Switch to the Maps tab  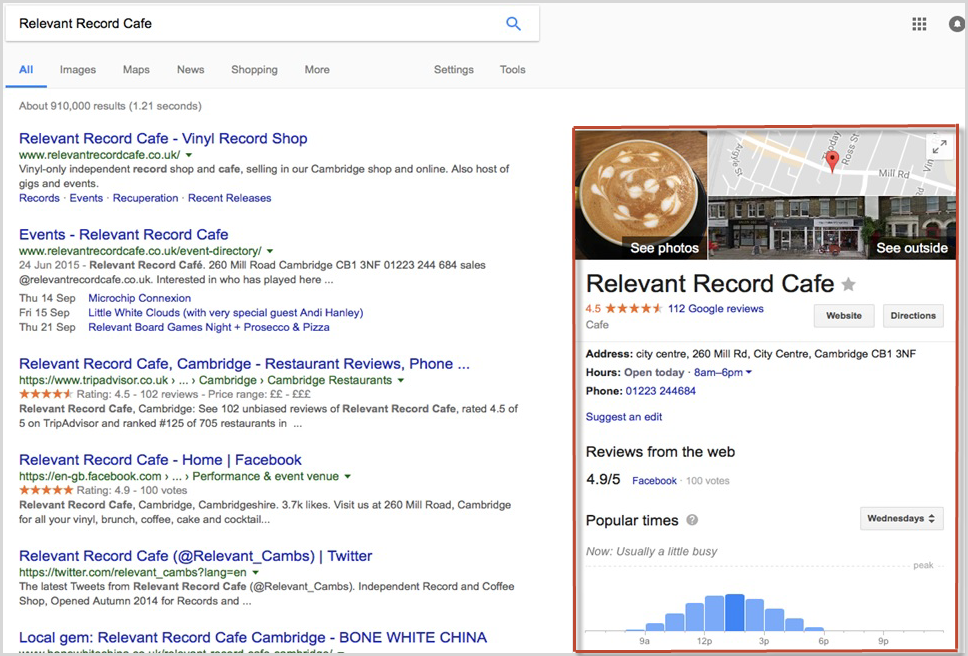tap(136, 70)
